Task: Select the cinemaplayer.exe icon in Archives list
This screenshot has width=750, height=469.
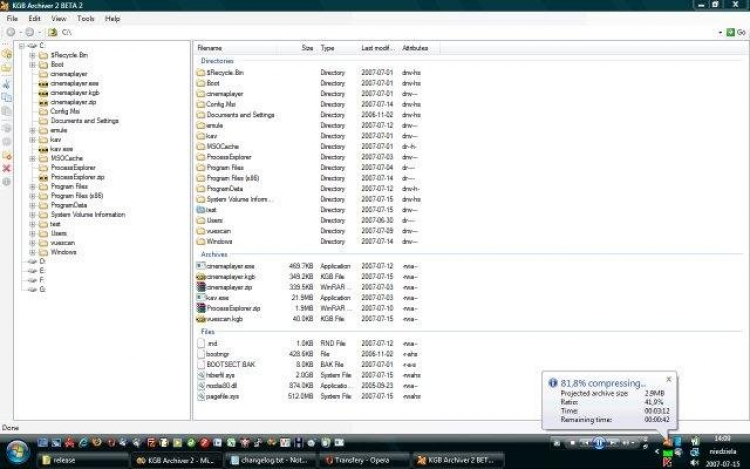Action: point(200,266)
